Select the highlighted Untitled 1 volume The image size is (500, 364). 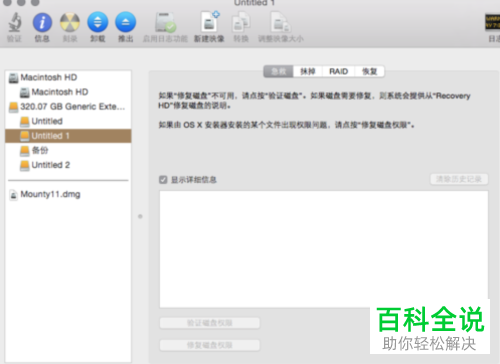point(68,136)
